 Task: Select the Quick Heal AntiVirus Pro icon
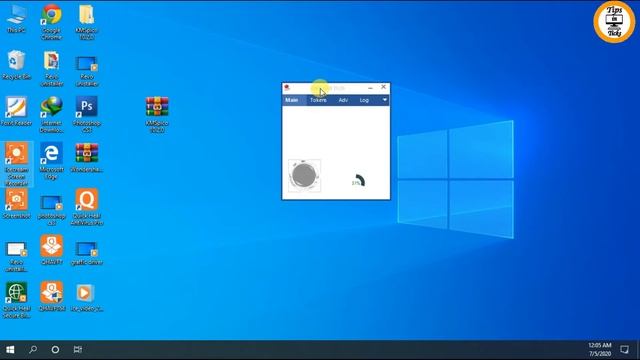[x=87, y=207]
